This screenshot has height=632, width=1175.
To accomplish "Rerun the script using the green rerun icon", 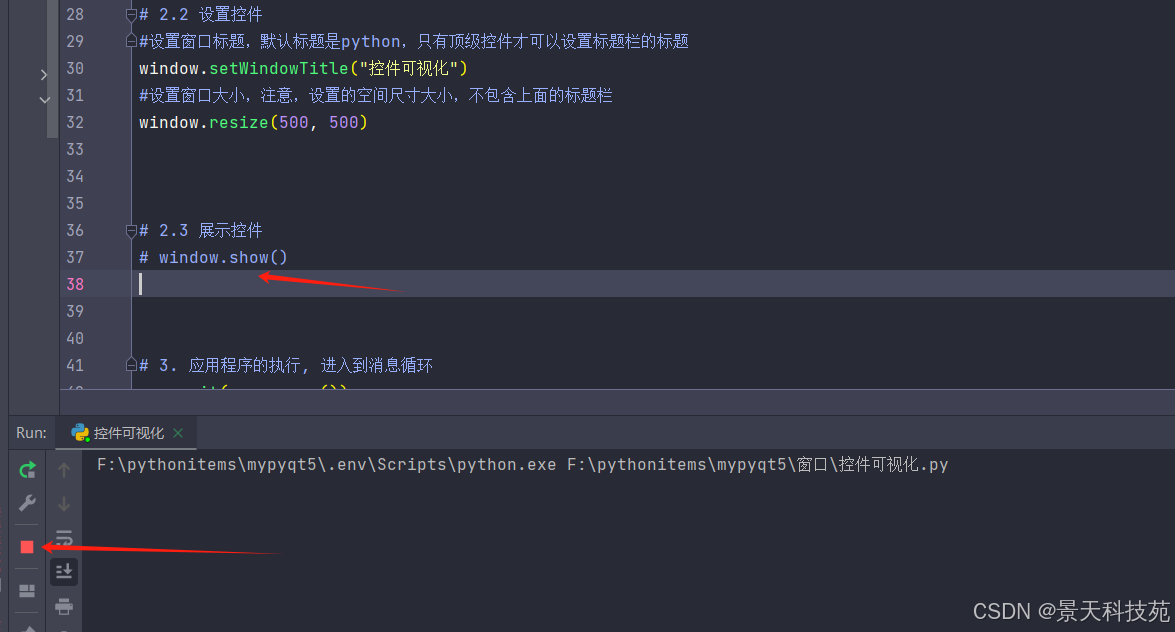I will (x=27, y=469).
